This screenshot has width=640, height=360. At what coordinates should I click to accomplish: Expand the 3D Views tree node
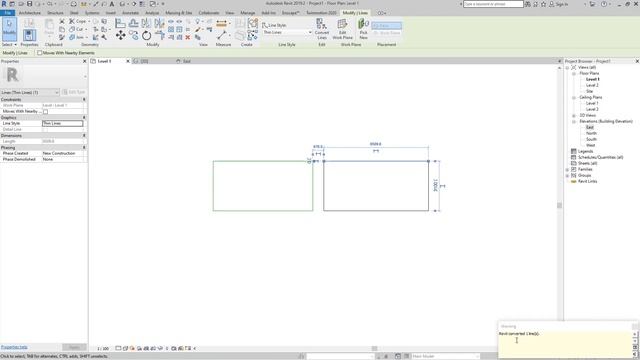(x=573, y=116)
